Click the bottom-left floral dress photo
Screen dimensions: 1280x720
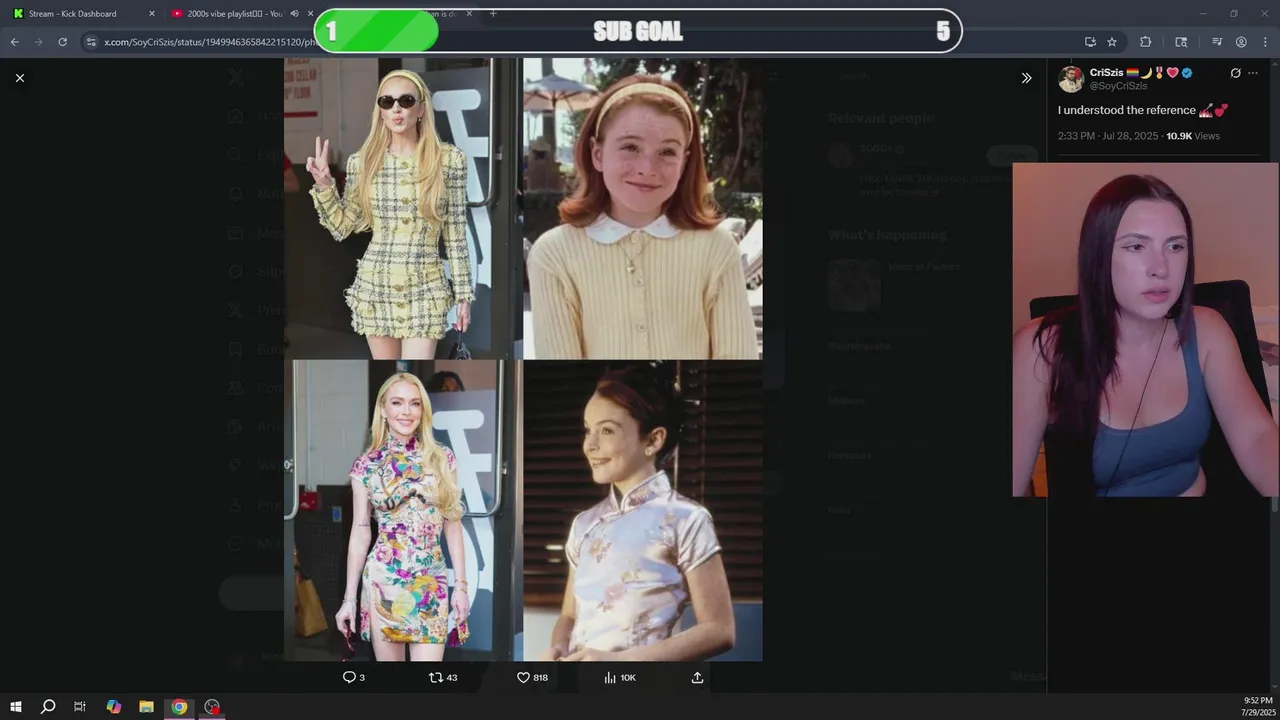tap(402, 511)
